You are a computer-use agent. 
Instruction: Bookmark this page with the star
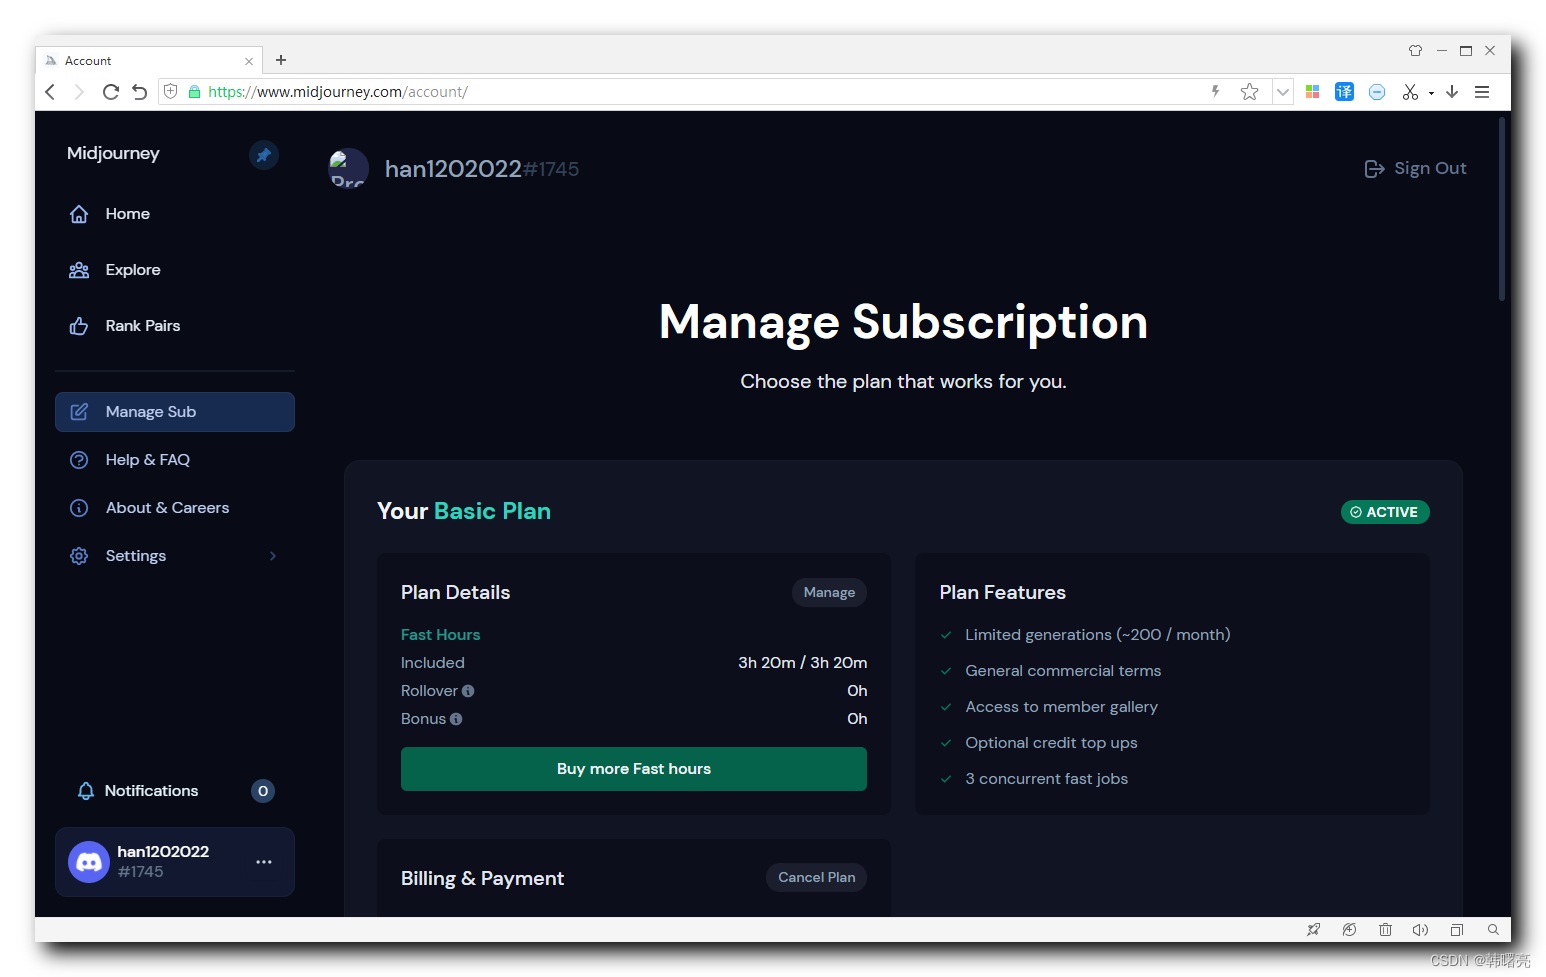click(x=1249, y=92)
